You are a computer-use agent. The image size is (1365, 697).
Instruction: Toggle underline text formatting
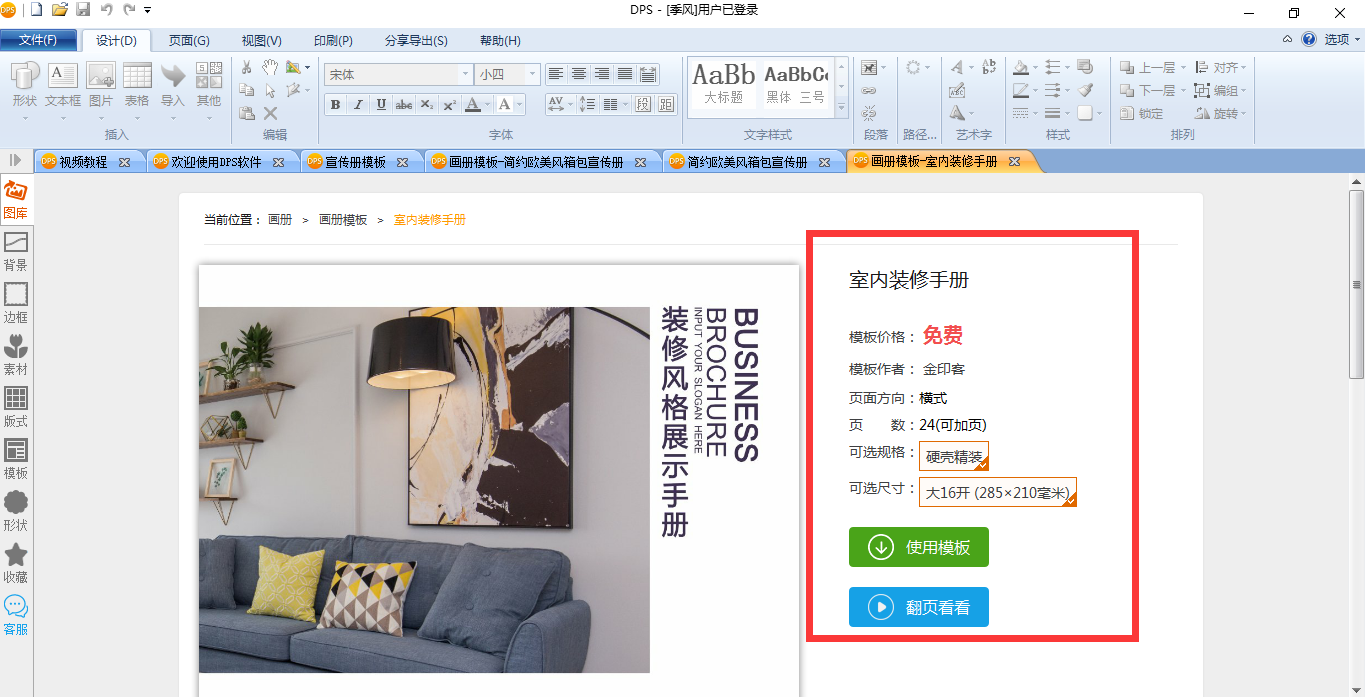(381, 105)
